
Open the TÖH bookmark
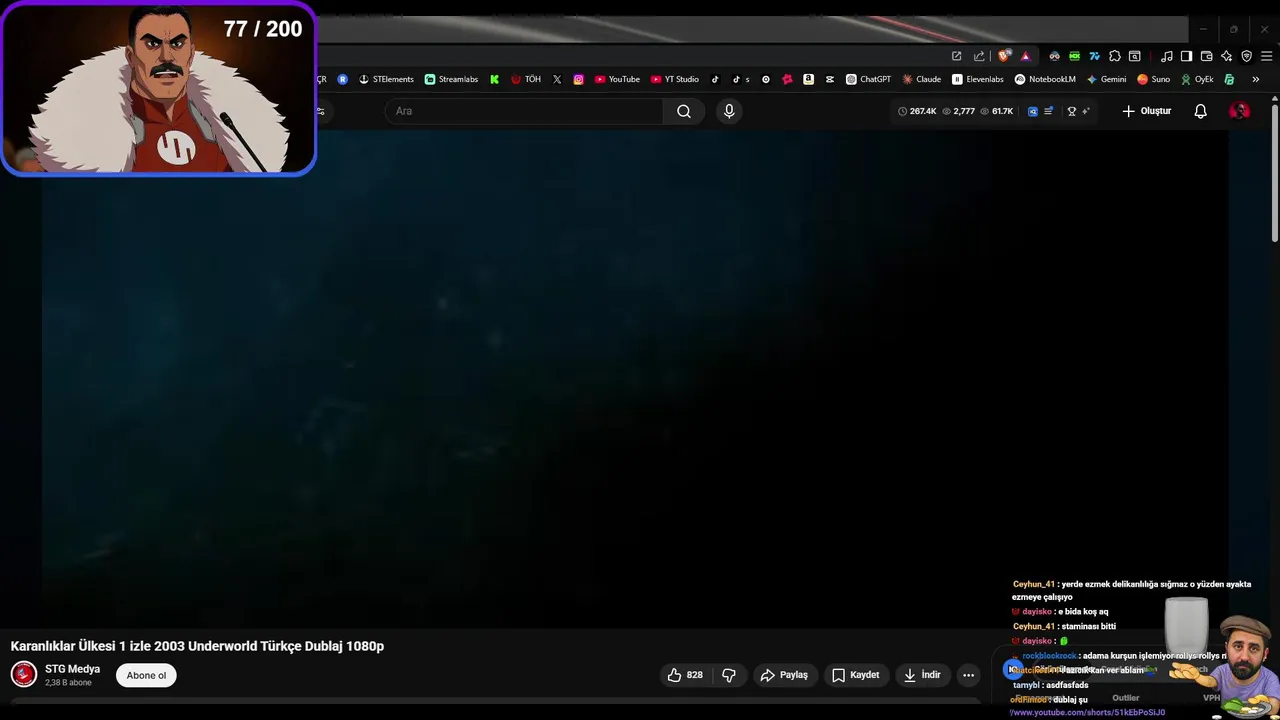click(526, 79)
